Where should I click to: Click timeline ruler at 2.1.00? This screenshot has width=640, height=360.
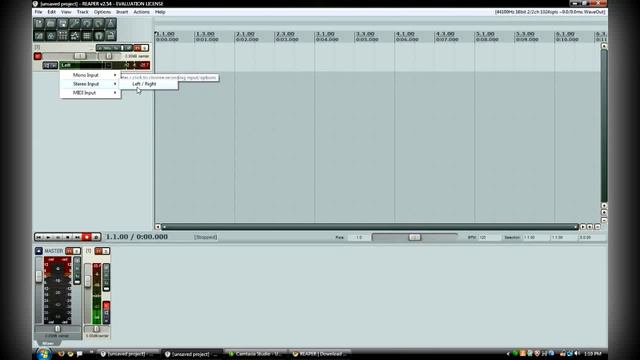pos(245,34)
